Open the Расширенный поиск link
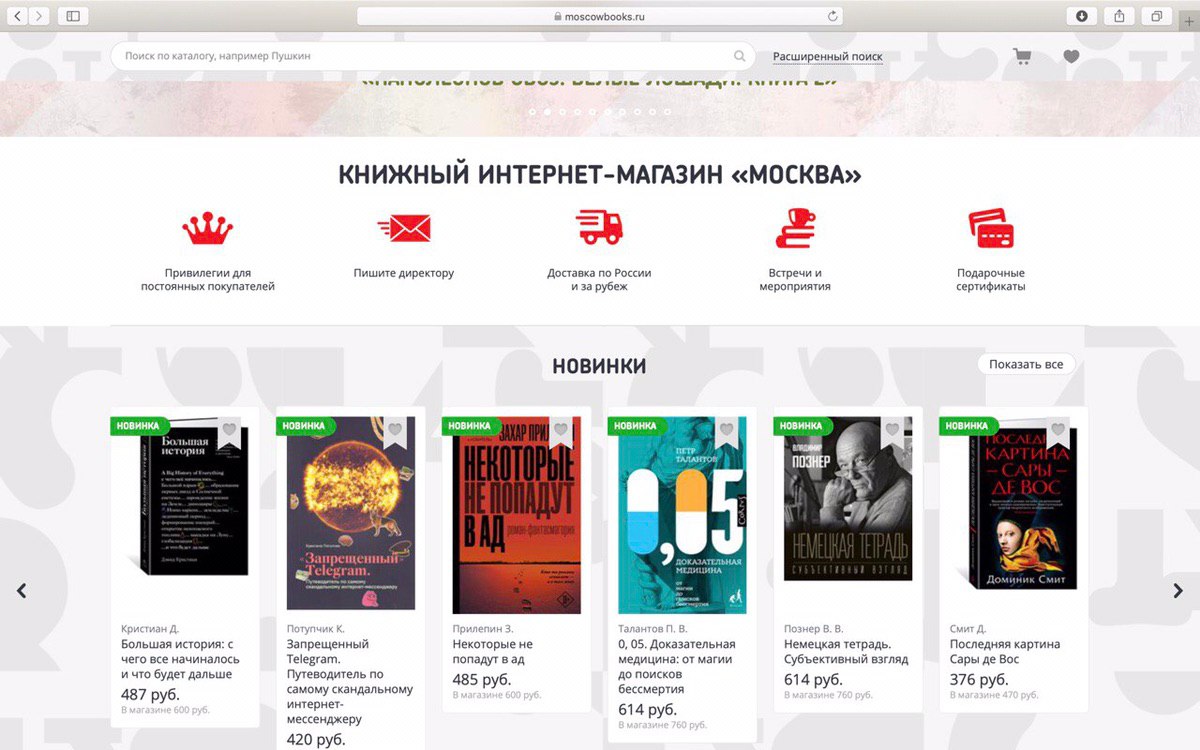Screen dimensions: 1200x750 pos(828,57)
